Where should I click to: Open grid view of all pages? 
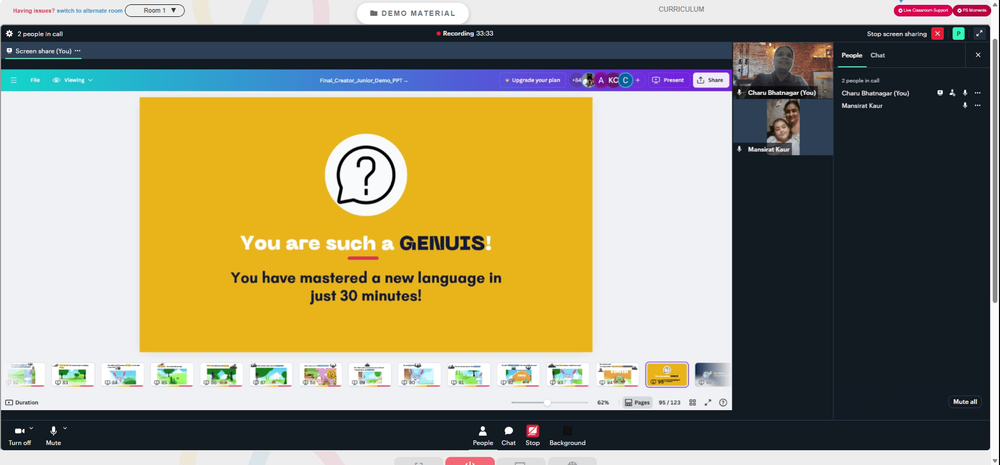pos(693,402)
